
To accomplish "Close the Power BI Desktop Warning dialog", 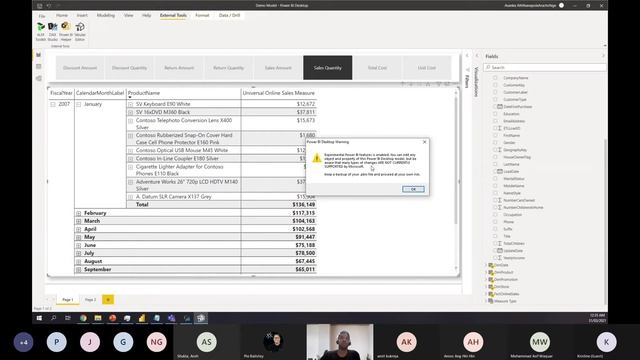I will pyautogui.click(x=424, y=142).
